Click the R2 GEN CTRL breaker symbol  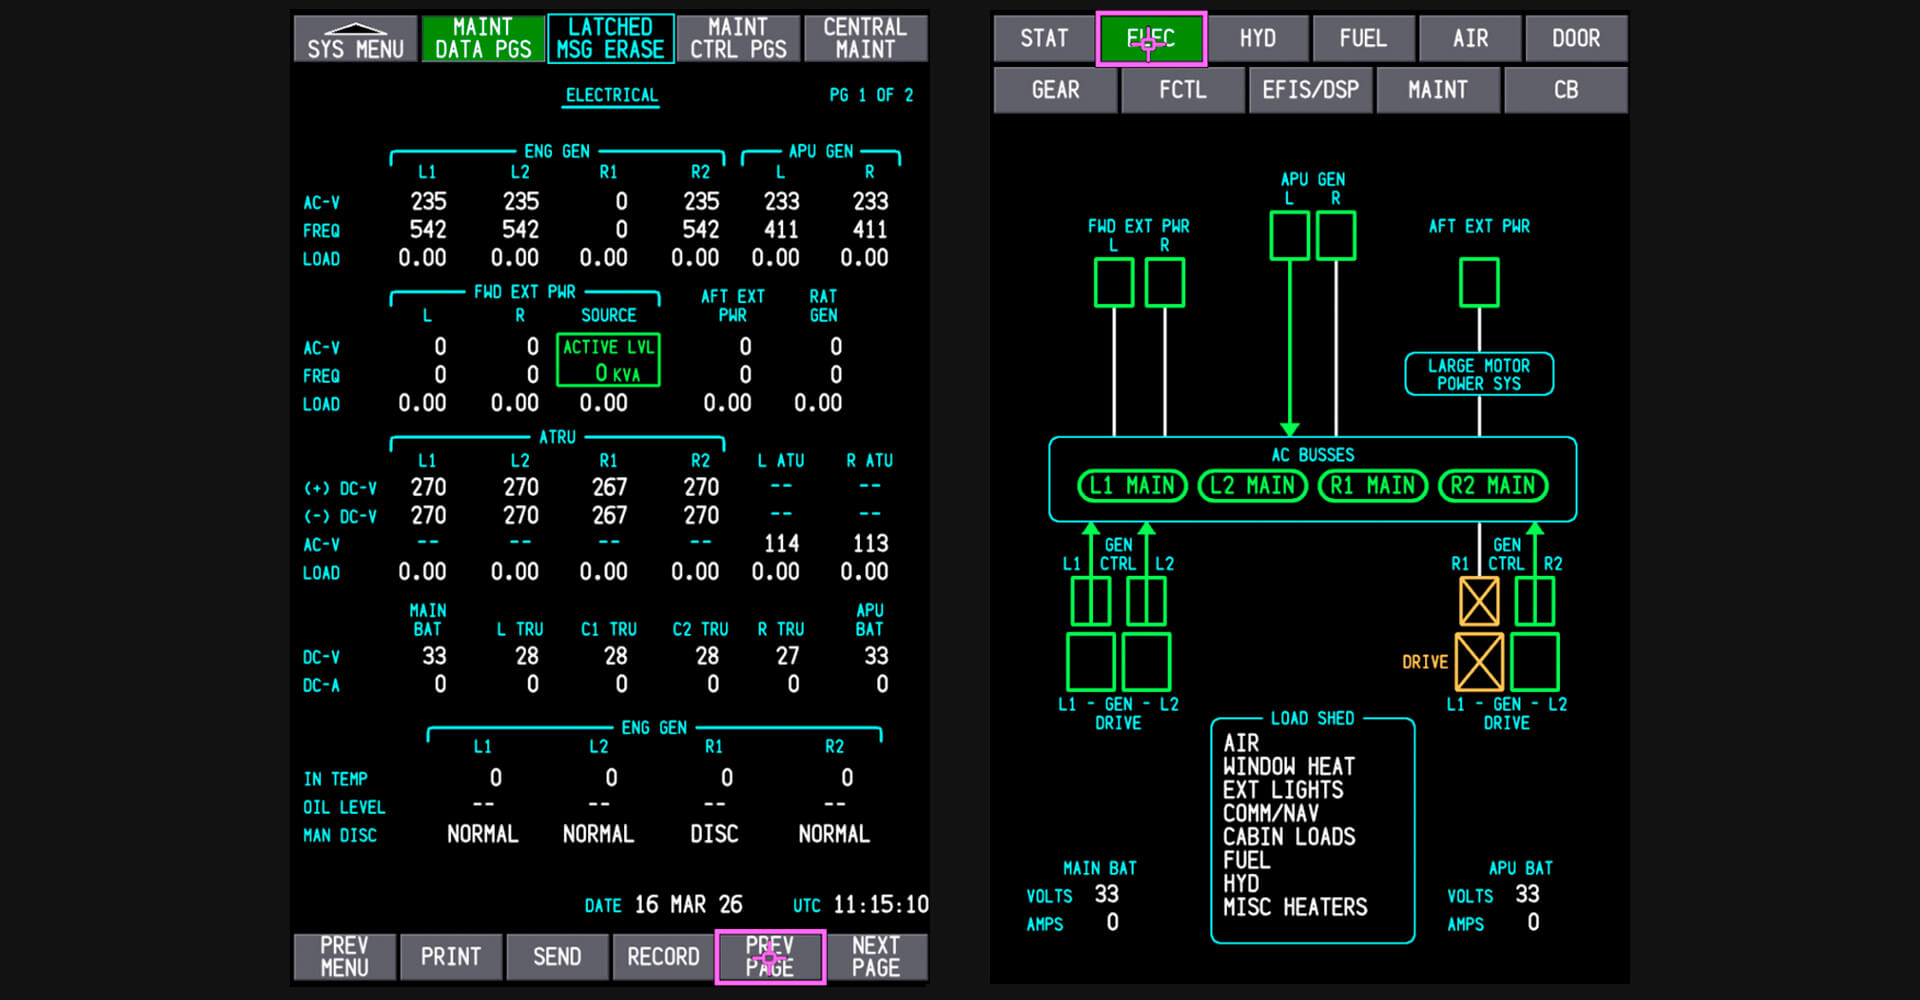(x=1535, y=602)
